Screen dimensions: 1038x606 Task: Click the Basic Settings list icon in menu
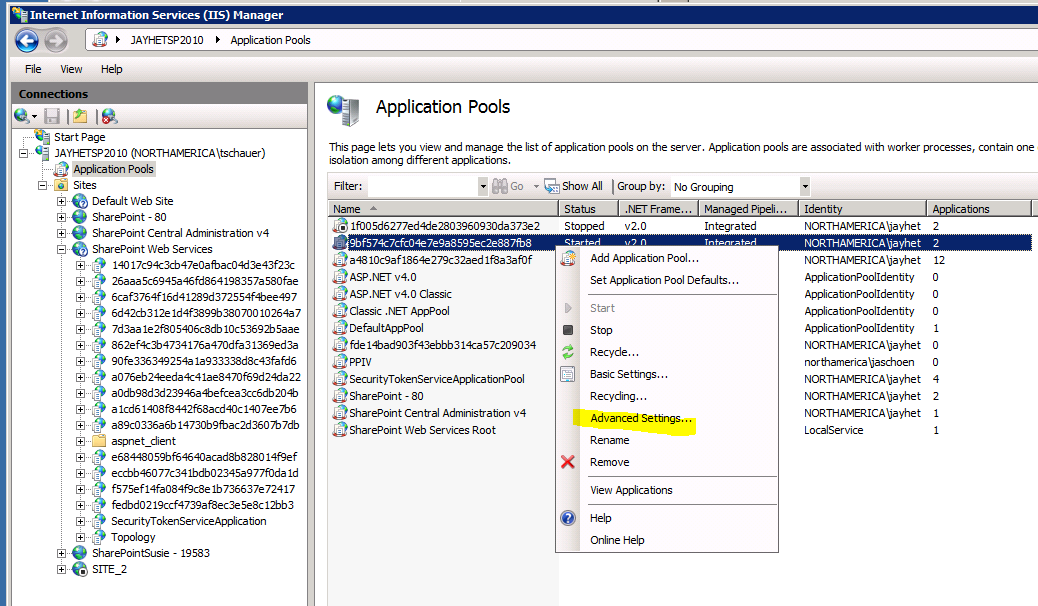click(568, 374)
